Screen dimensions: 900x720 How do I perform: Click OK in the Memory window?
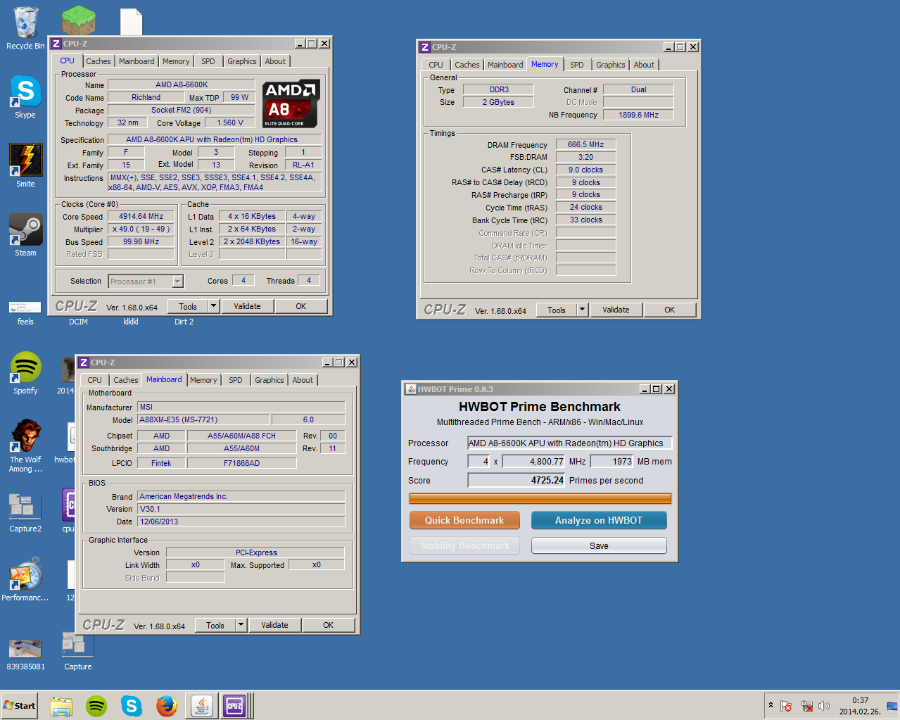tap(669, 309)
